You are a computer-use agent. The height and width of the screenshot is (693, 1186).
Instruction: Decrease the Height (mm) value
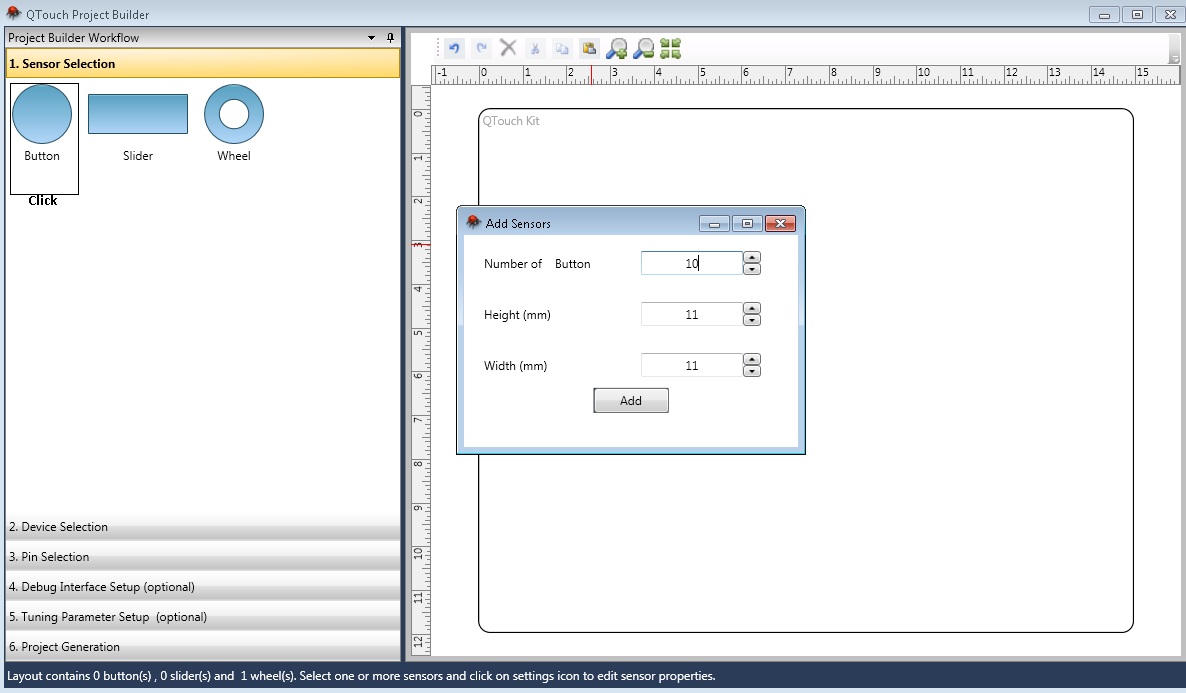click(x=753, y=320)
